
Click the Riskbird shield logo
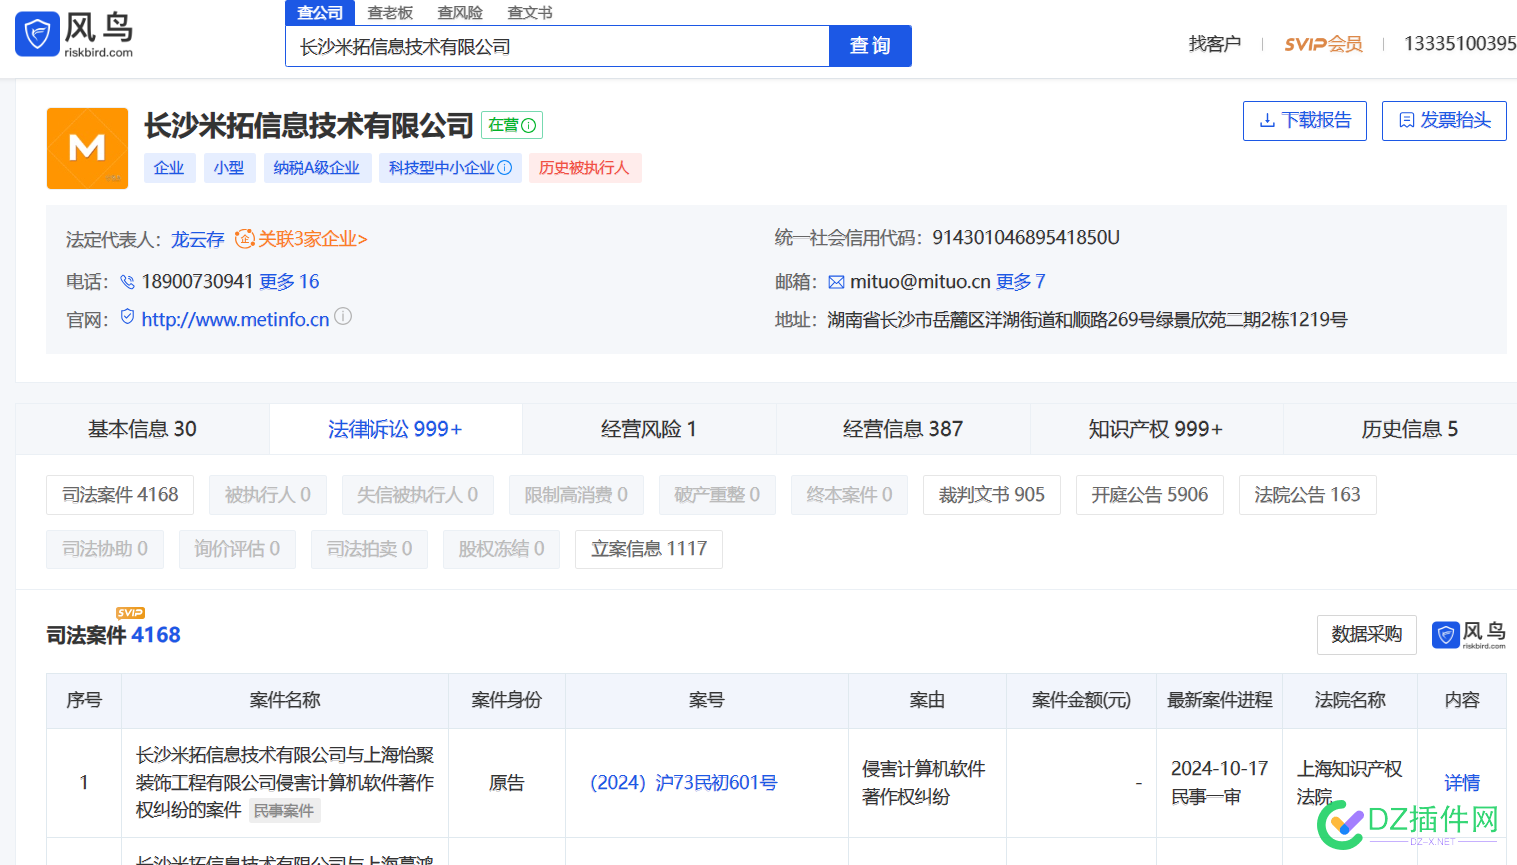37,35
